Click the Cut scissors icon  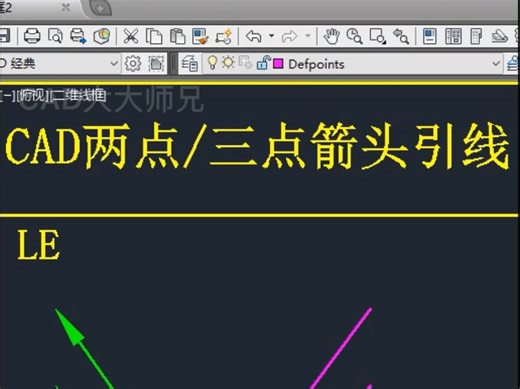[x=131, y=36]
